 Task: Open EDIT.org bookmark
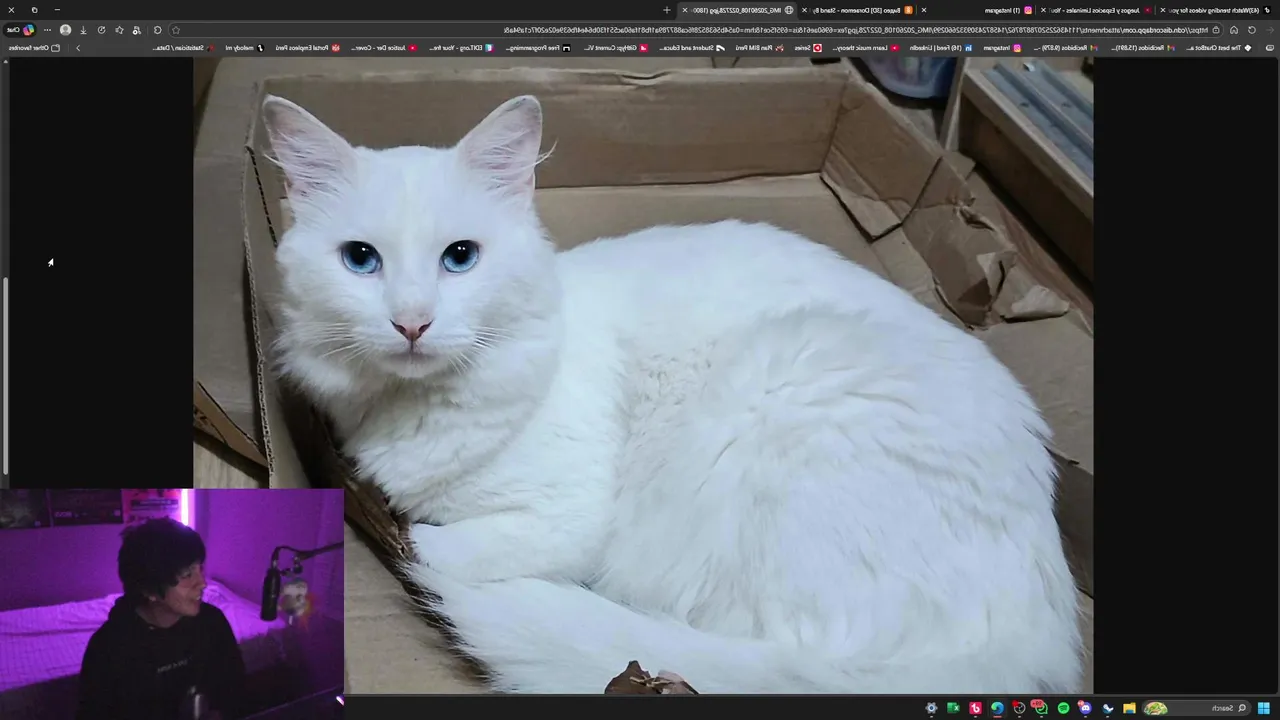461,48
